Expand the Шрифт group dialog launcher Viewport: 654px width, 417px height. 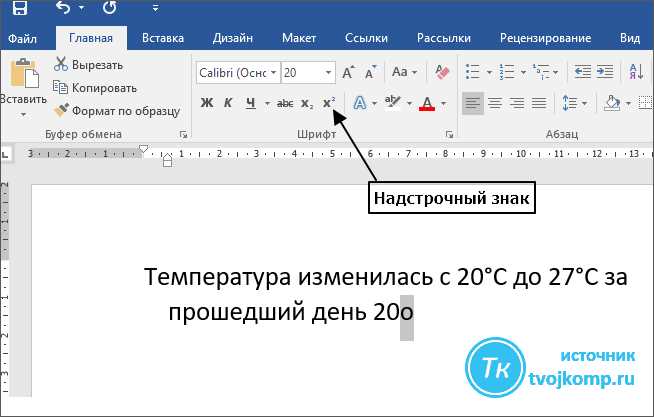(x=448, y=134)
